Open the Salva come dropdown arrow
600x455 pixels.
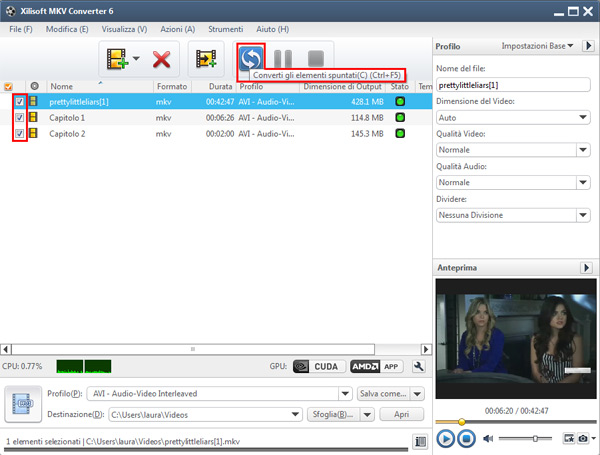tap(417, 393)
